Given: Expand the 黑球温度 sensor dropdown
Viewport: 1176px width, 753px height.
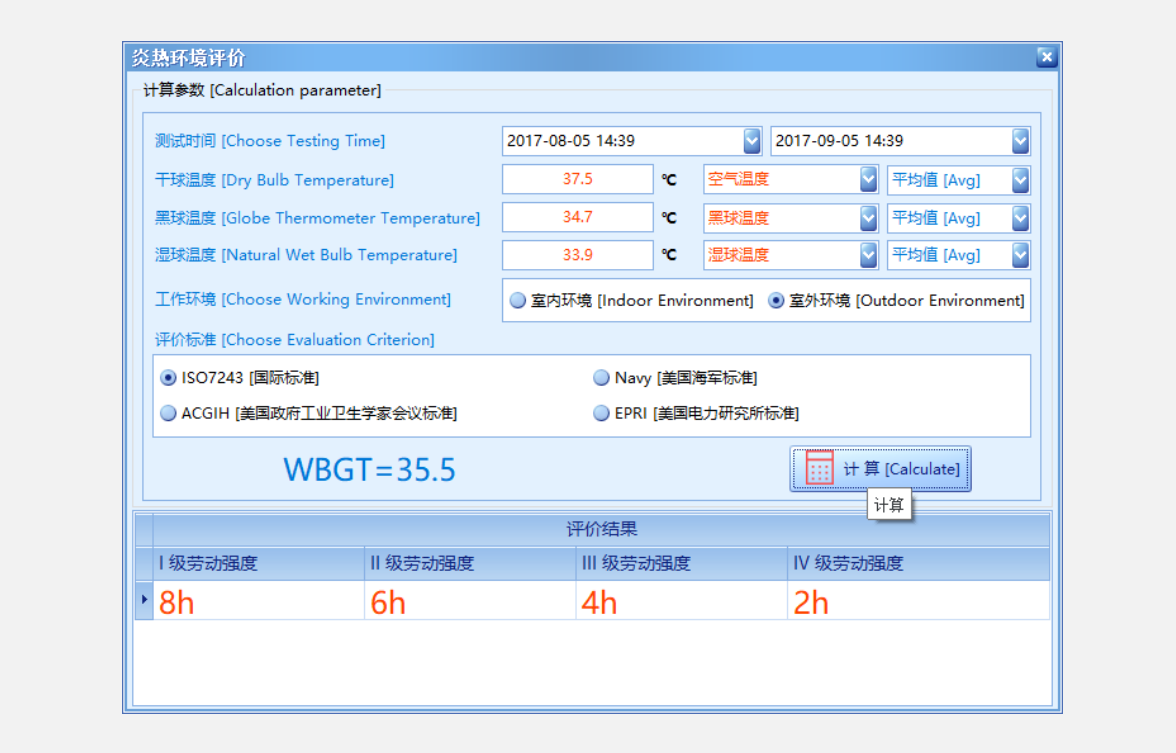Looking at the screenshot, I should point(868,218).
